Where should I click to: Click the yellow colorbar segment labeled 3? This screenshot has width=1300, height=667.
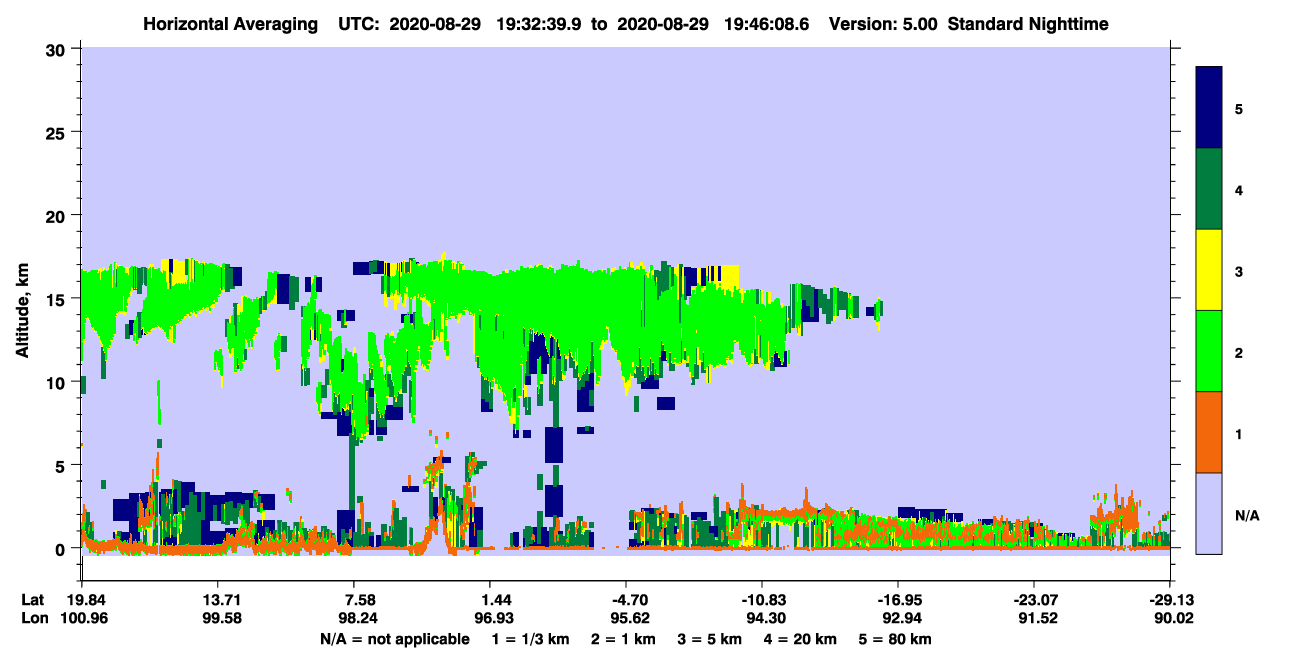(x=1209, y=270)
